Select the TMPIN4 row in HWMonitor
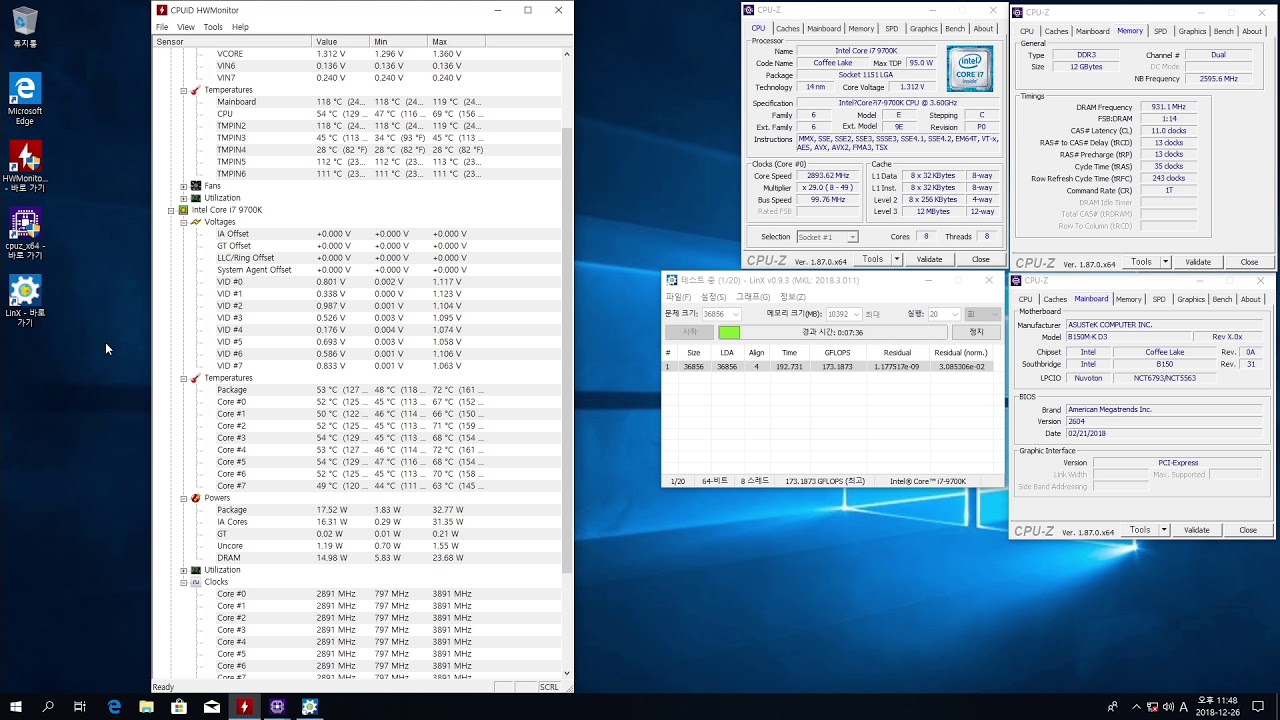The image size is (1280, 720). point(358,150)
